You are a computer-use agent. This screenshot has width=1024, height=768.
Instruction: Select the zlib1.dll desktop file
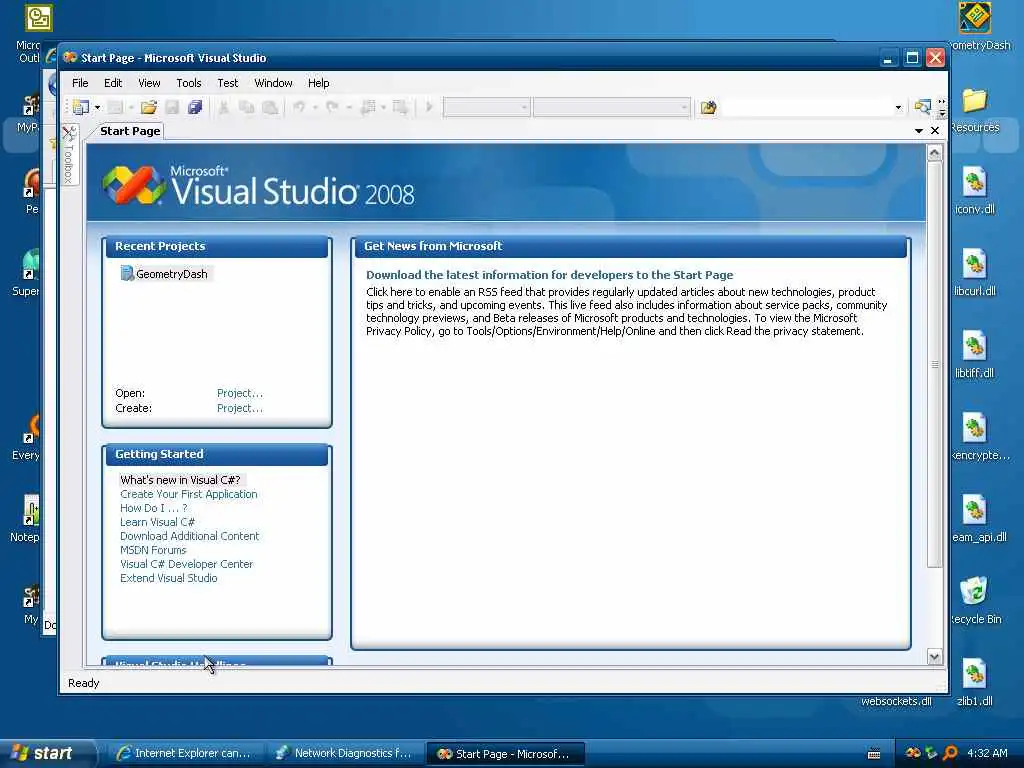coord(974,683)
